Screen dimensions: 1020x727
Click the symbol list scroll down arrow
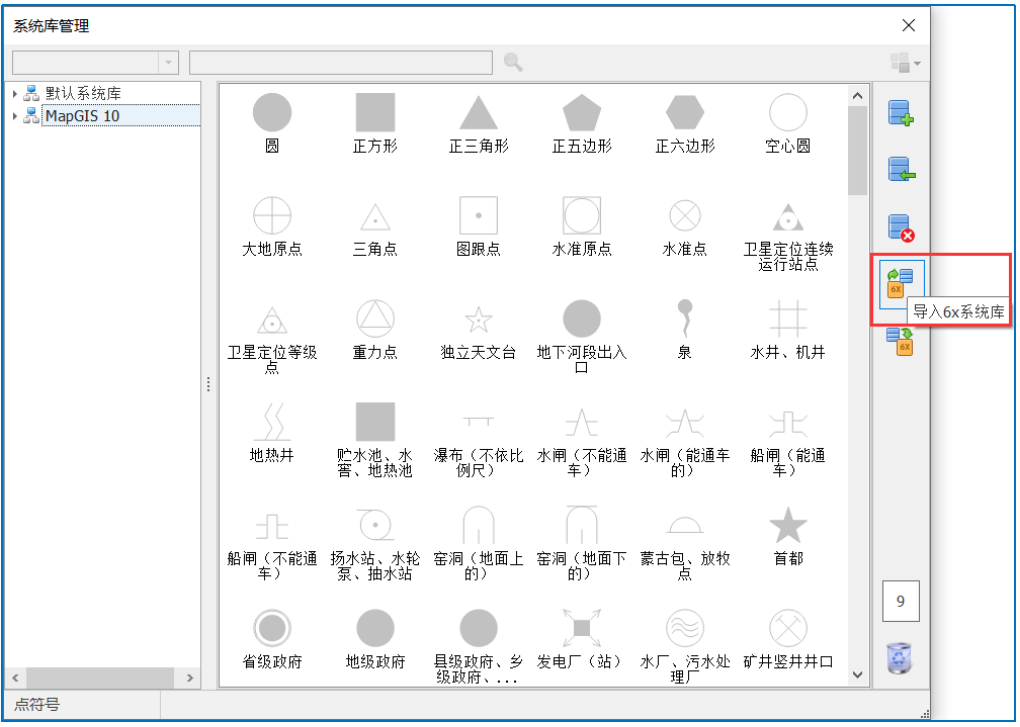click(x=857, y=675)
